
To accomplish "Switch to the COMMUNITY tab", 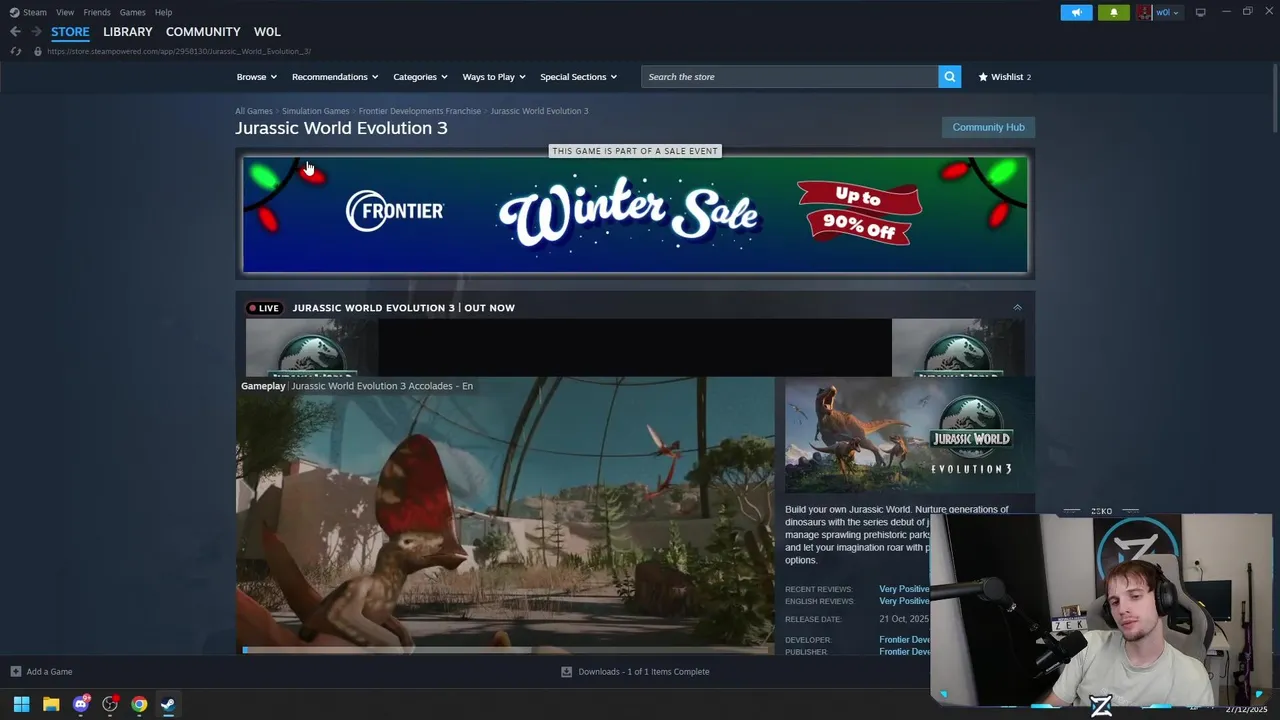I will 203,32.
